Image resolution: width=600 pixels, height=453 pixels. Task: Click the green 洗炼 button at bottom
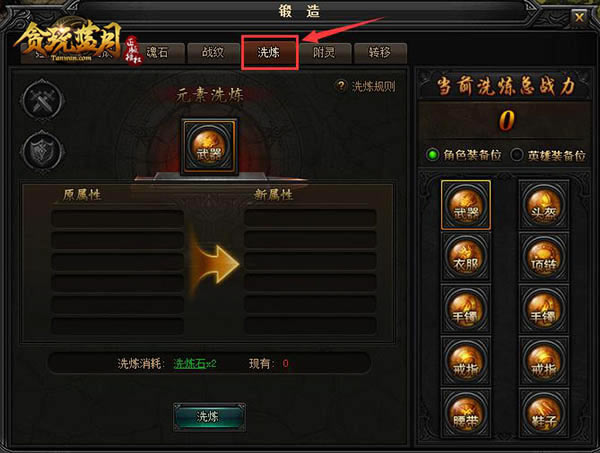[x=209, y=416]
